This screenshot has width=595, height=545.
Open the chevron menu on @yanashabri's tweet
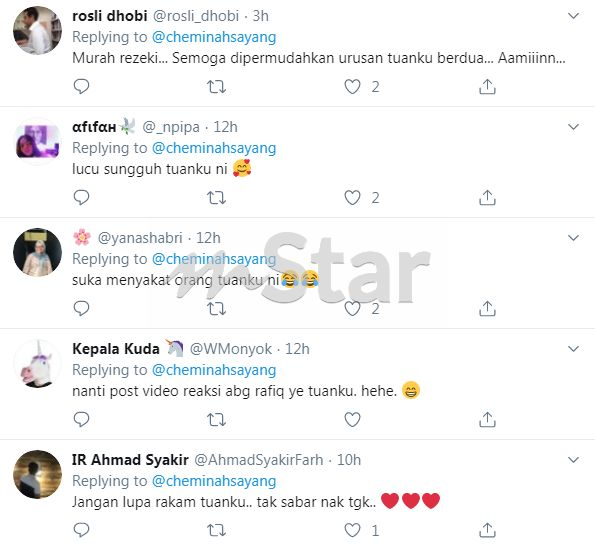pos(573,238)
